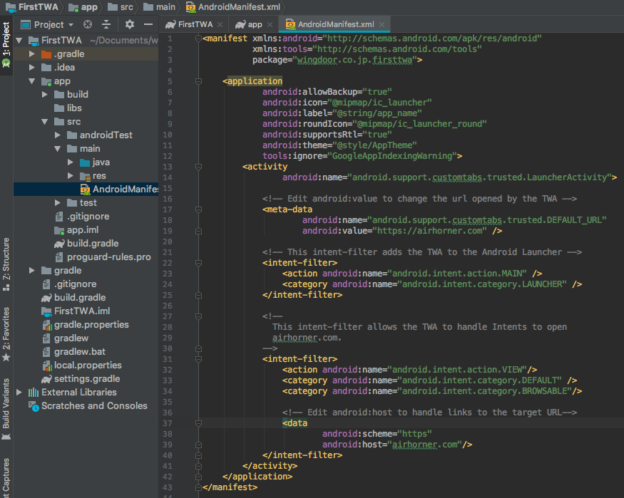624x498 pixels.
Task: Select Scratches and Consoles in tree
Action: 93,406
